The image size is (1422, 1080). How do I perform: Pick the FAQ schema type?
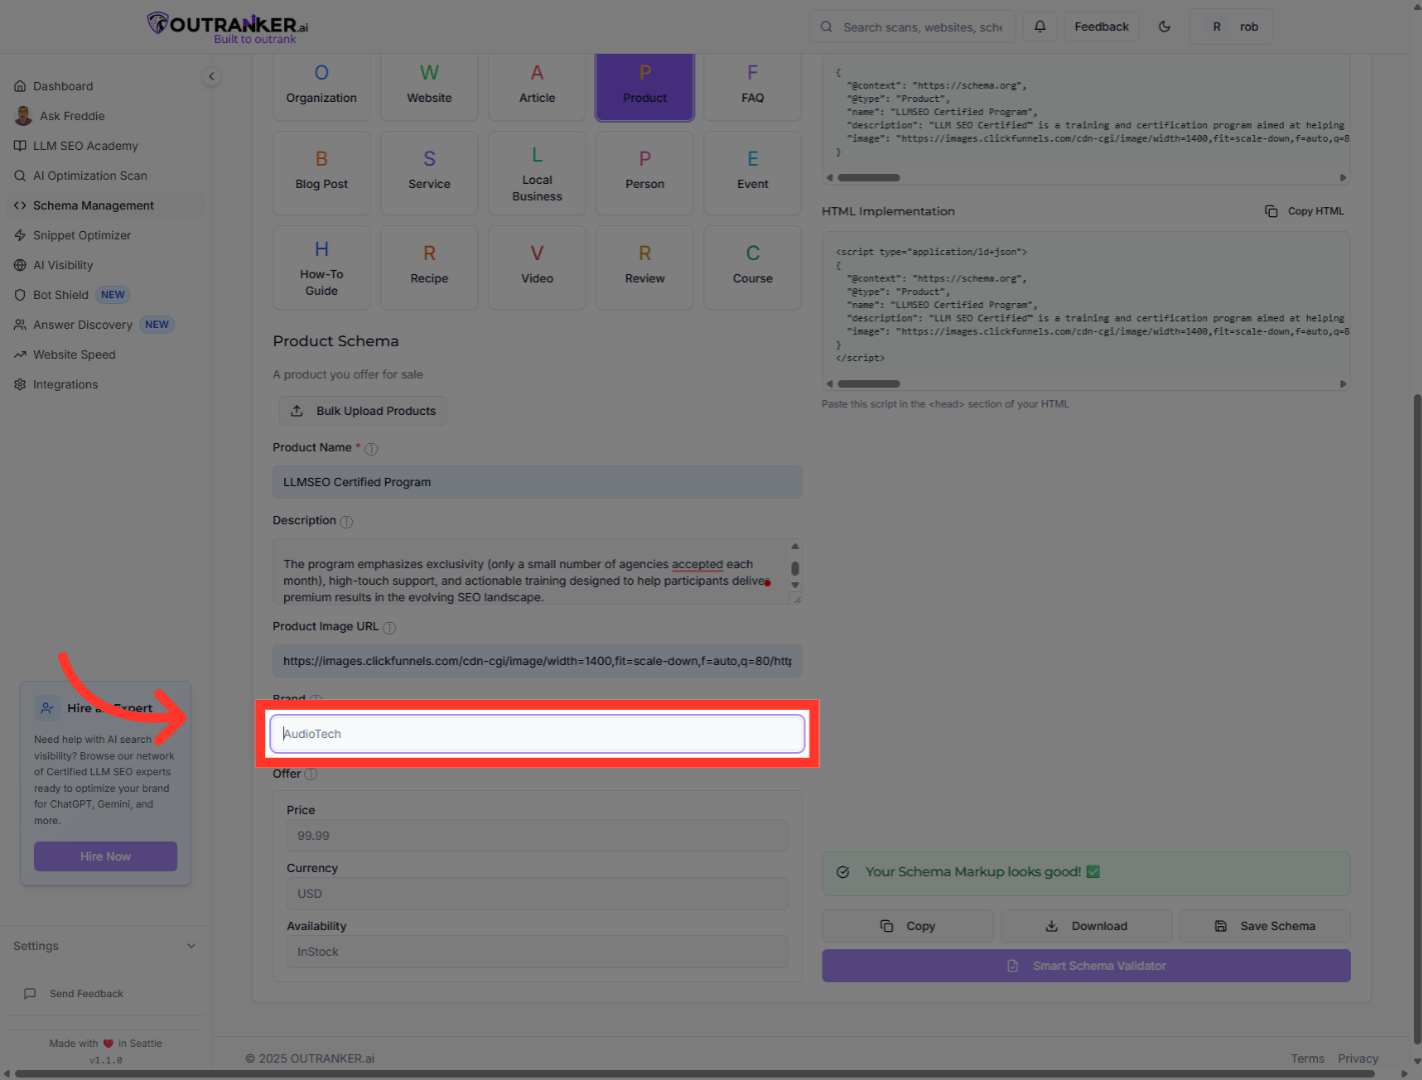753,86
